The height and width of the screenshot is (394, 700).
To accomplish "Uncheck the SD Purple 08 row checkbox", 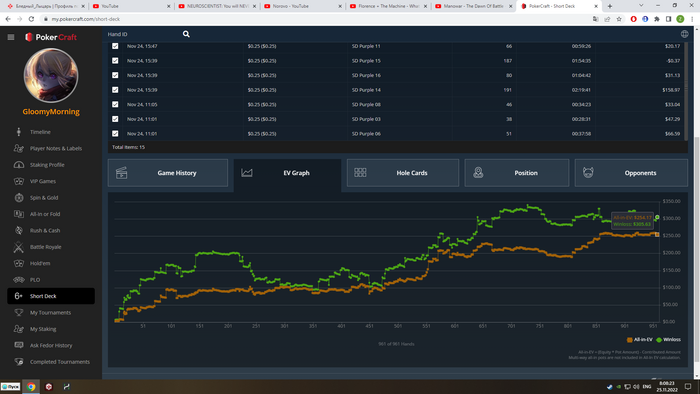I will click(x=115, y=104).
